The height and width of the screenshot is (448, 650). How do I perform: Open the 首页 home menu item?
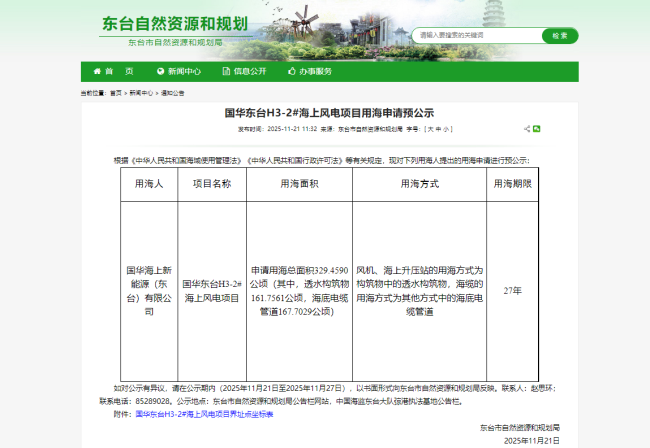coord(113,71)
